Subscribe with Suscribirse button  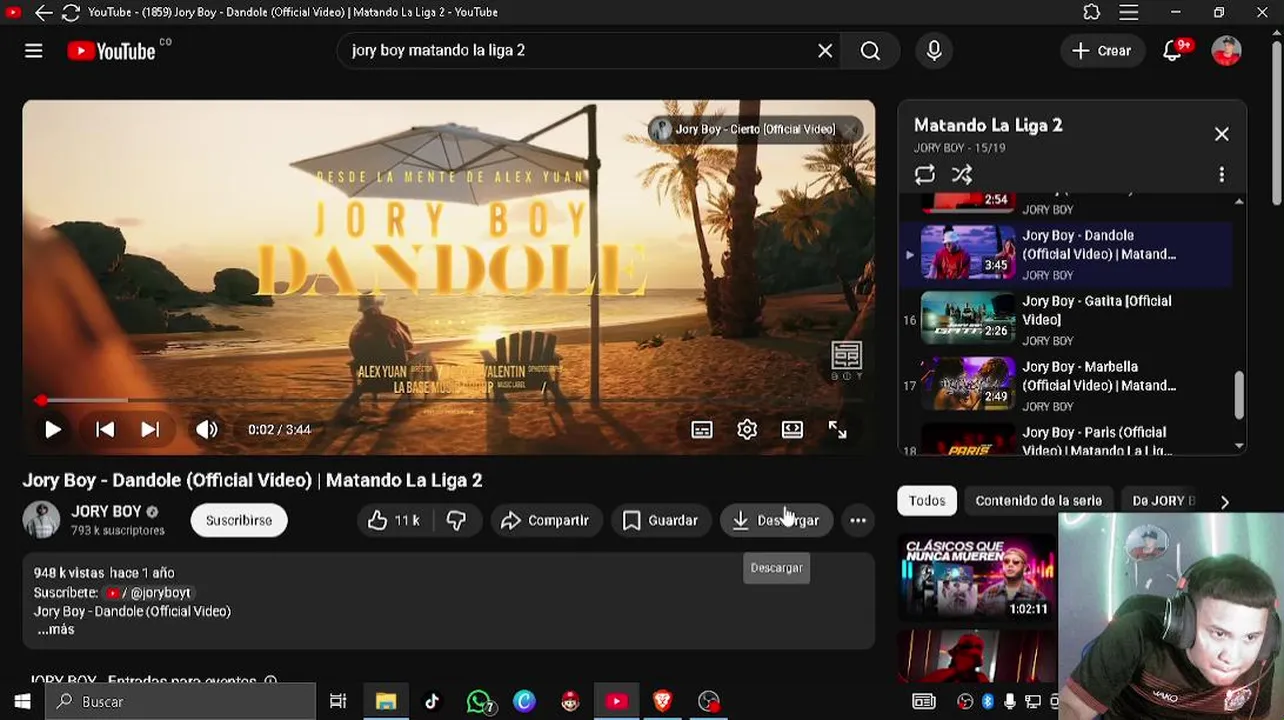[239, 520]
